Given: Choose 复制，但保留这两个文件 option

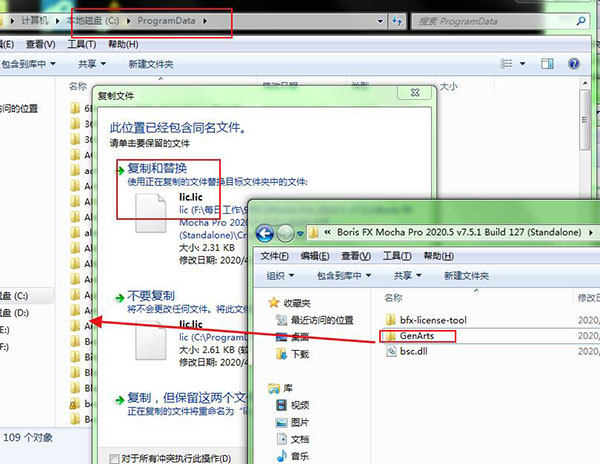Looking at the screenshot, I should [188, 398].
